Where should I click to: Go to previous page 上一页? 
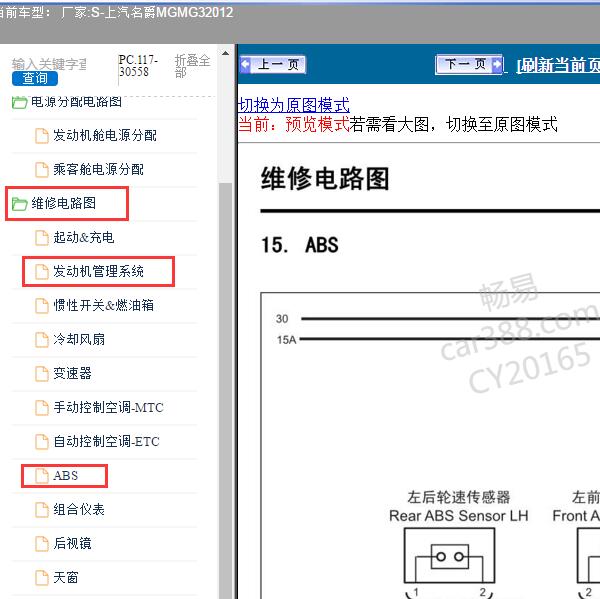click(x=272, y=64)
